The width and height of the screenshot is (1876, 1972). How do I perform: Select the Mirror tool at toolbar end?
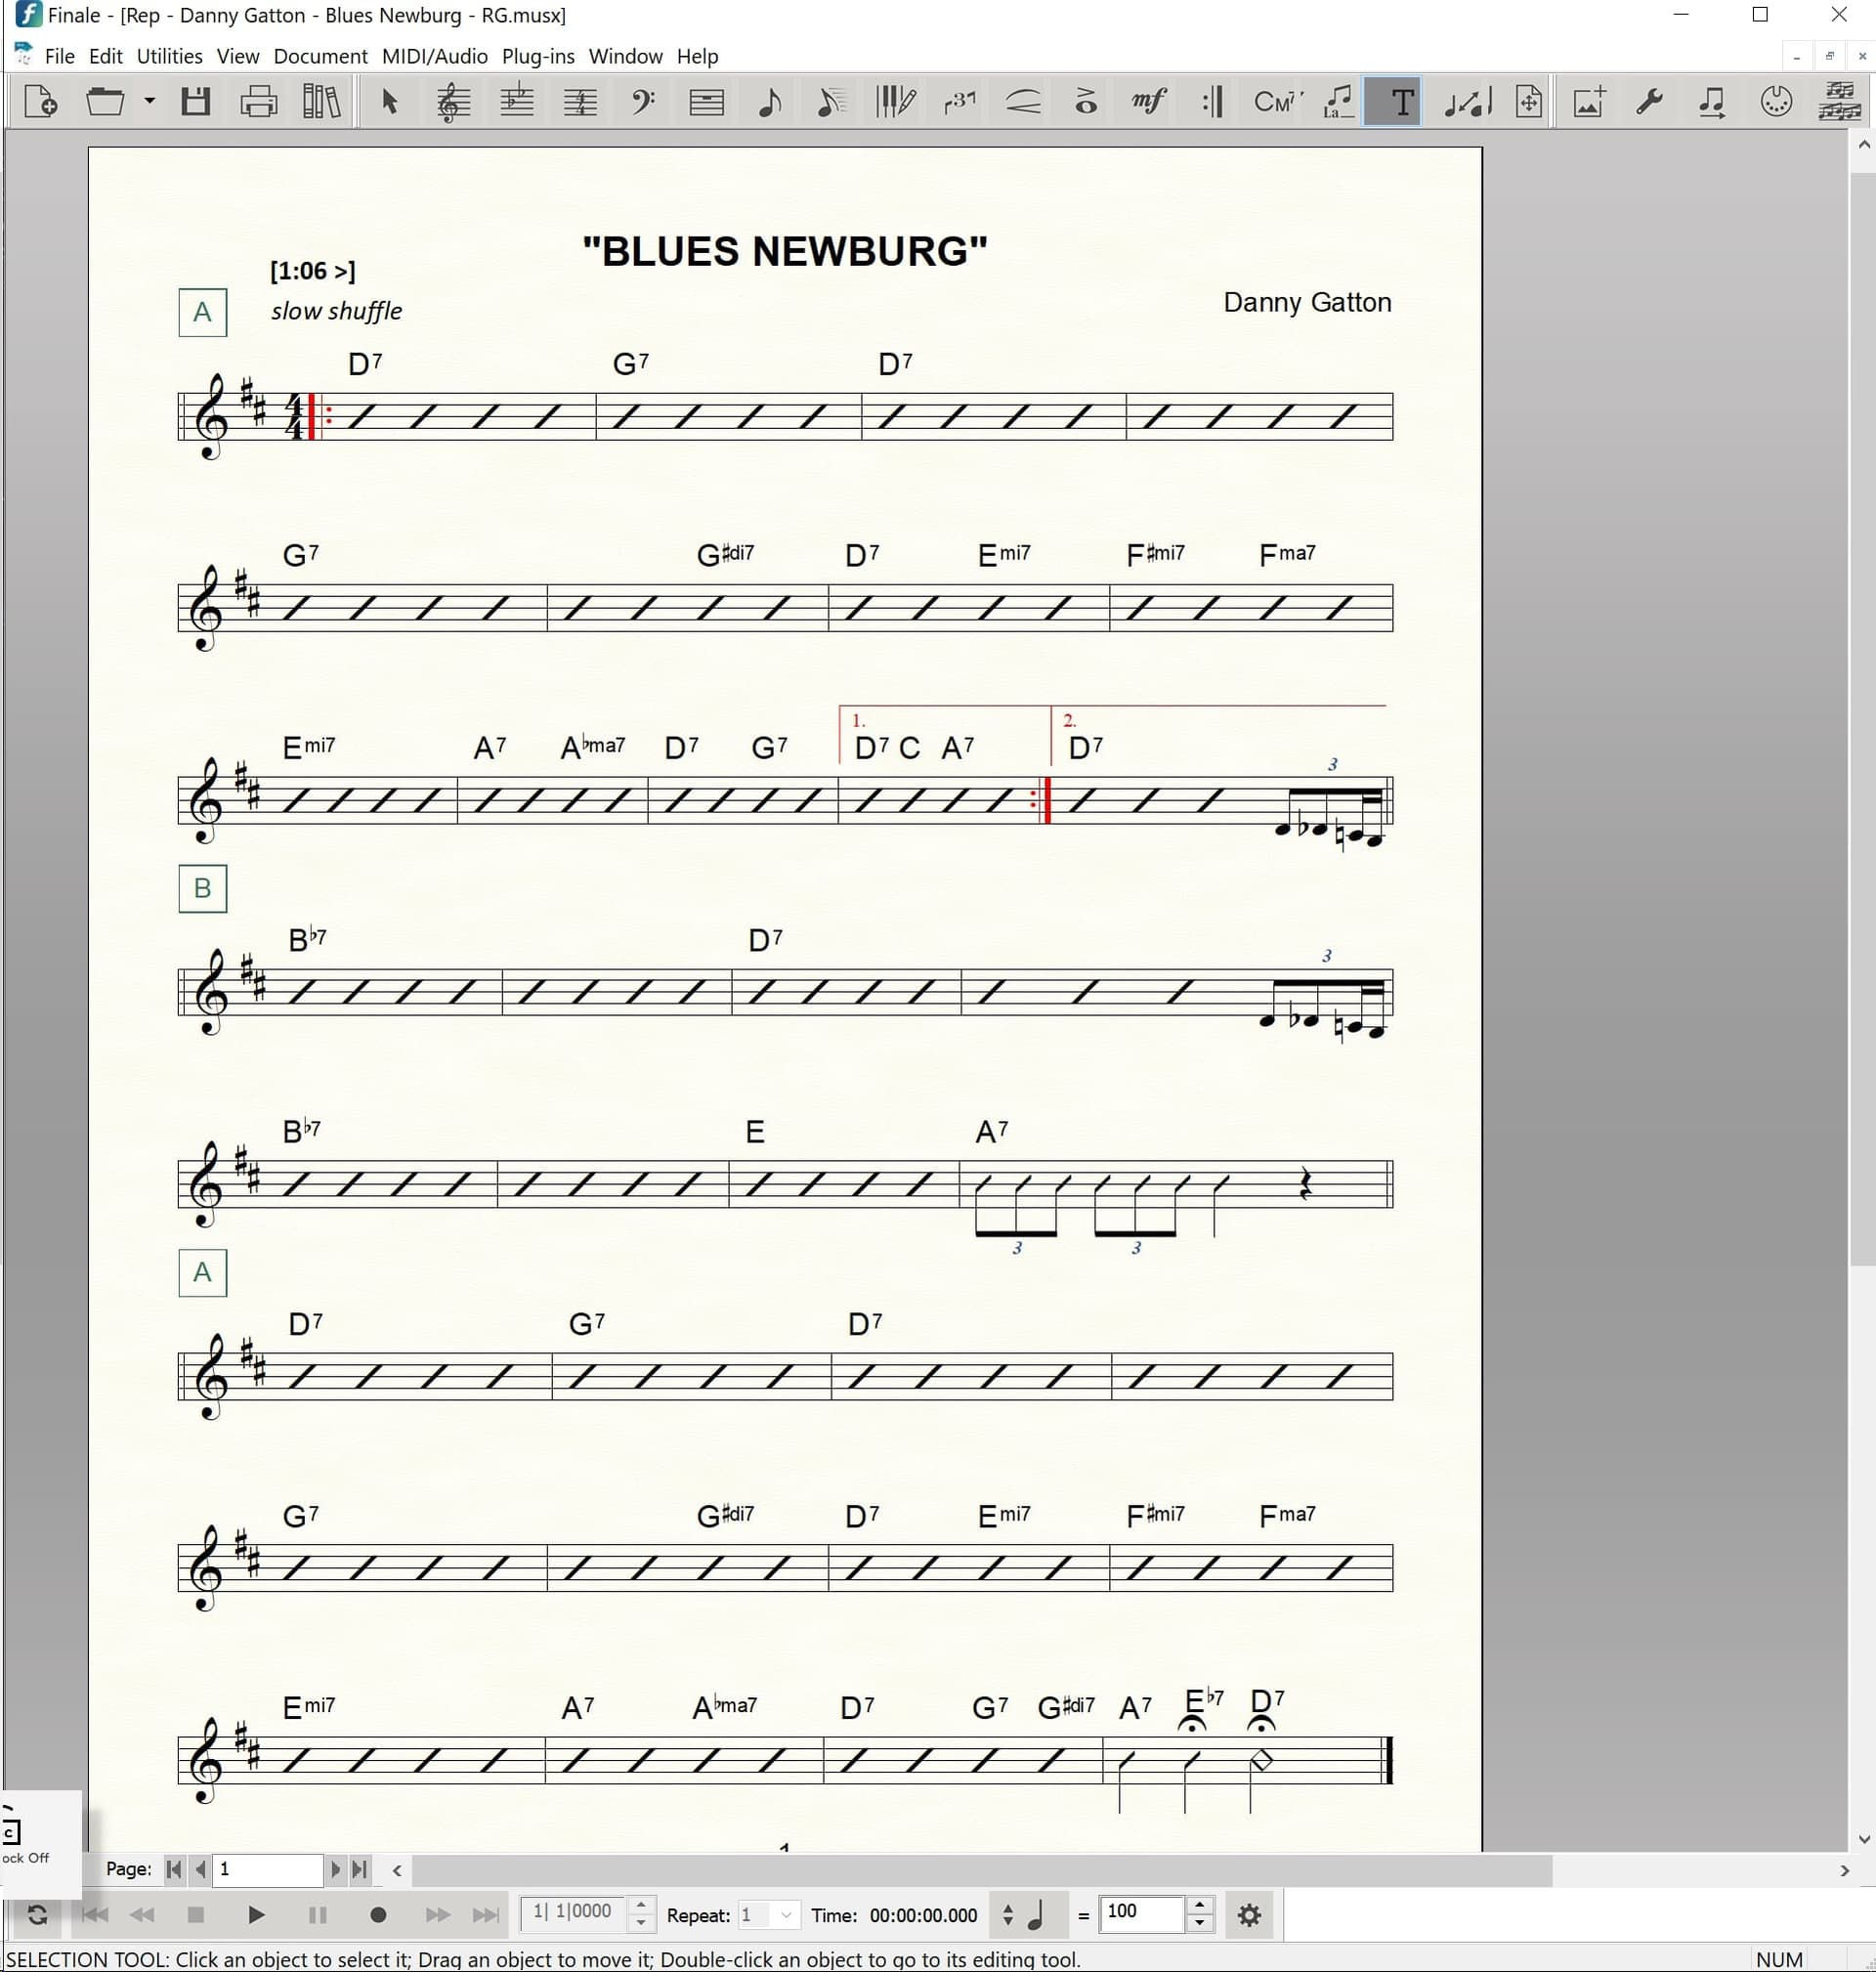point(1838,102)
